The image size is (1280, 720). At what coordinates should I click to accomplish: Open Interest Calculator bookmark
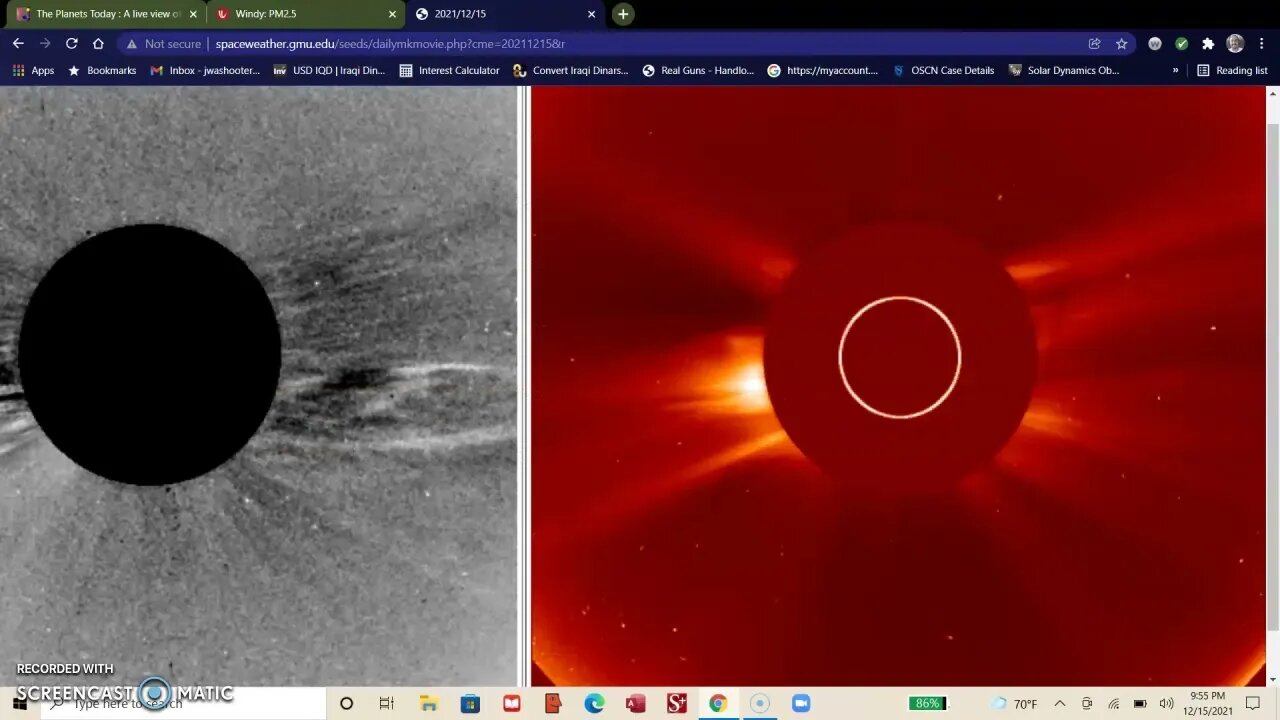(x=449, y=71)
